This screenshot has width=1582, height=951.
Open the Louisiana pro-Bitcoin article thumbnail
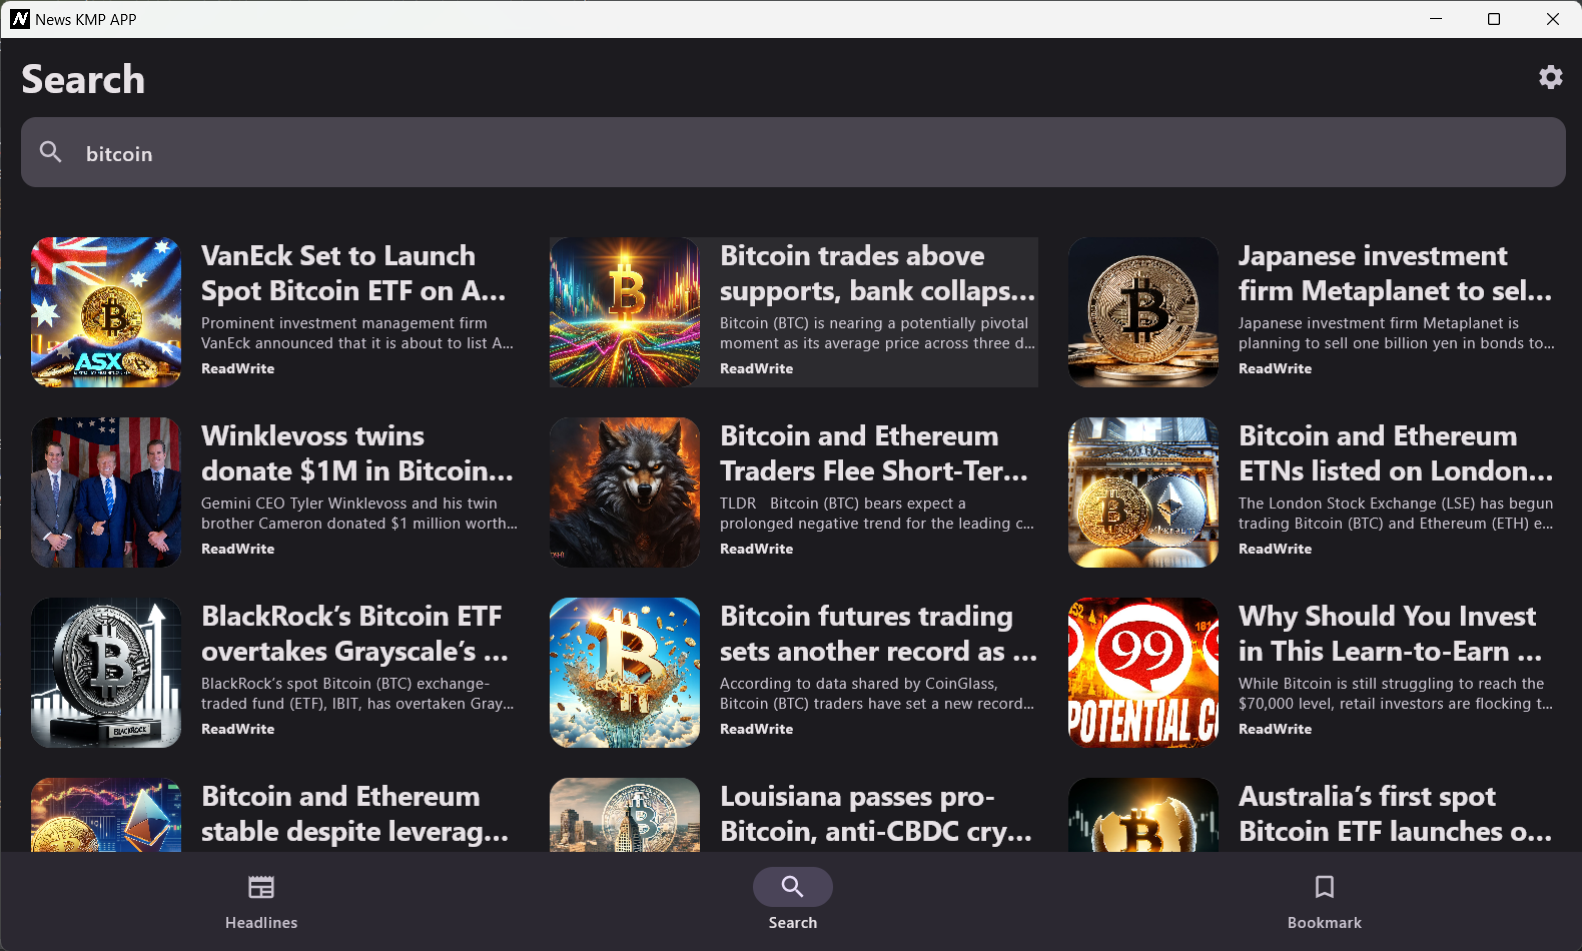[x=625, y=815]
